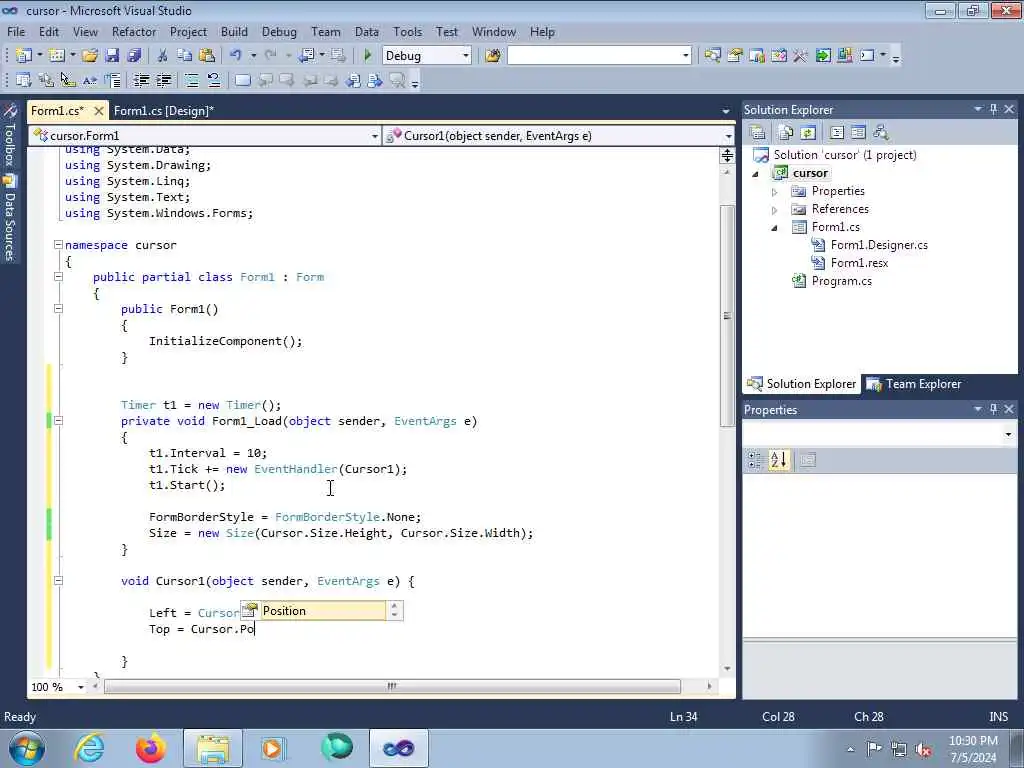Click the Cut scissors icon
The width and height of the screenshot is (1024, 768).
click(163, 56)
